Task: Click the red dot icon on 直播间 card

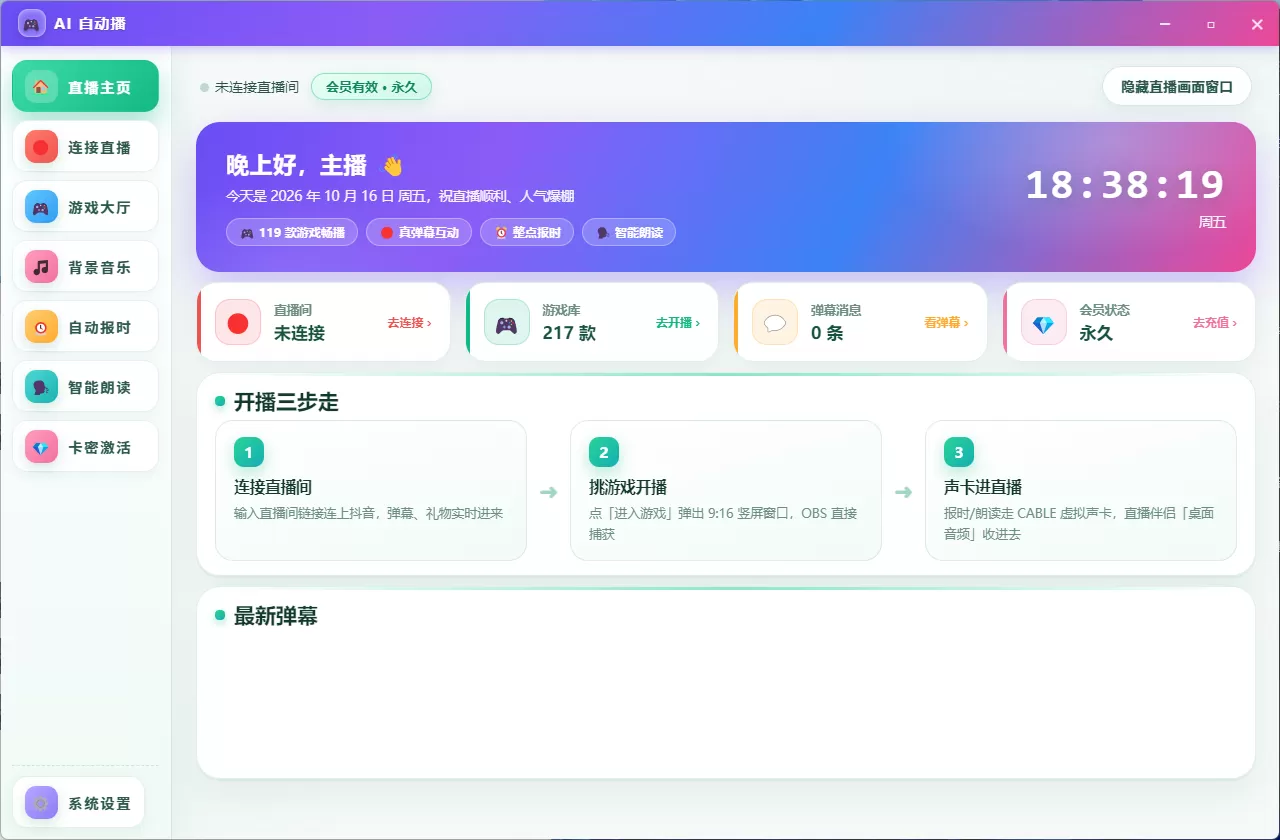Action: point(238,322)
